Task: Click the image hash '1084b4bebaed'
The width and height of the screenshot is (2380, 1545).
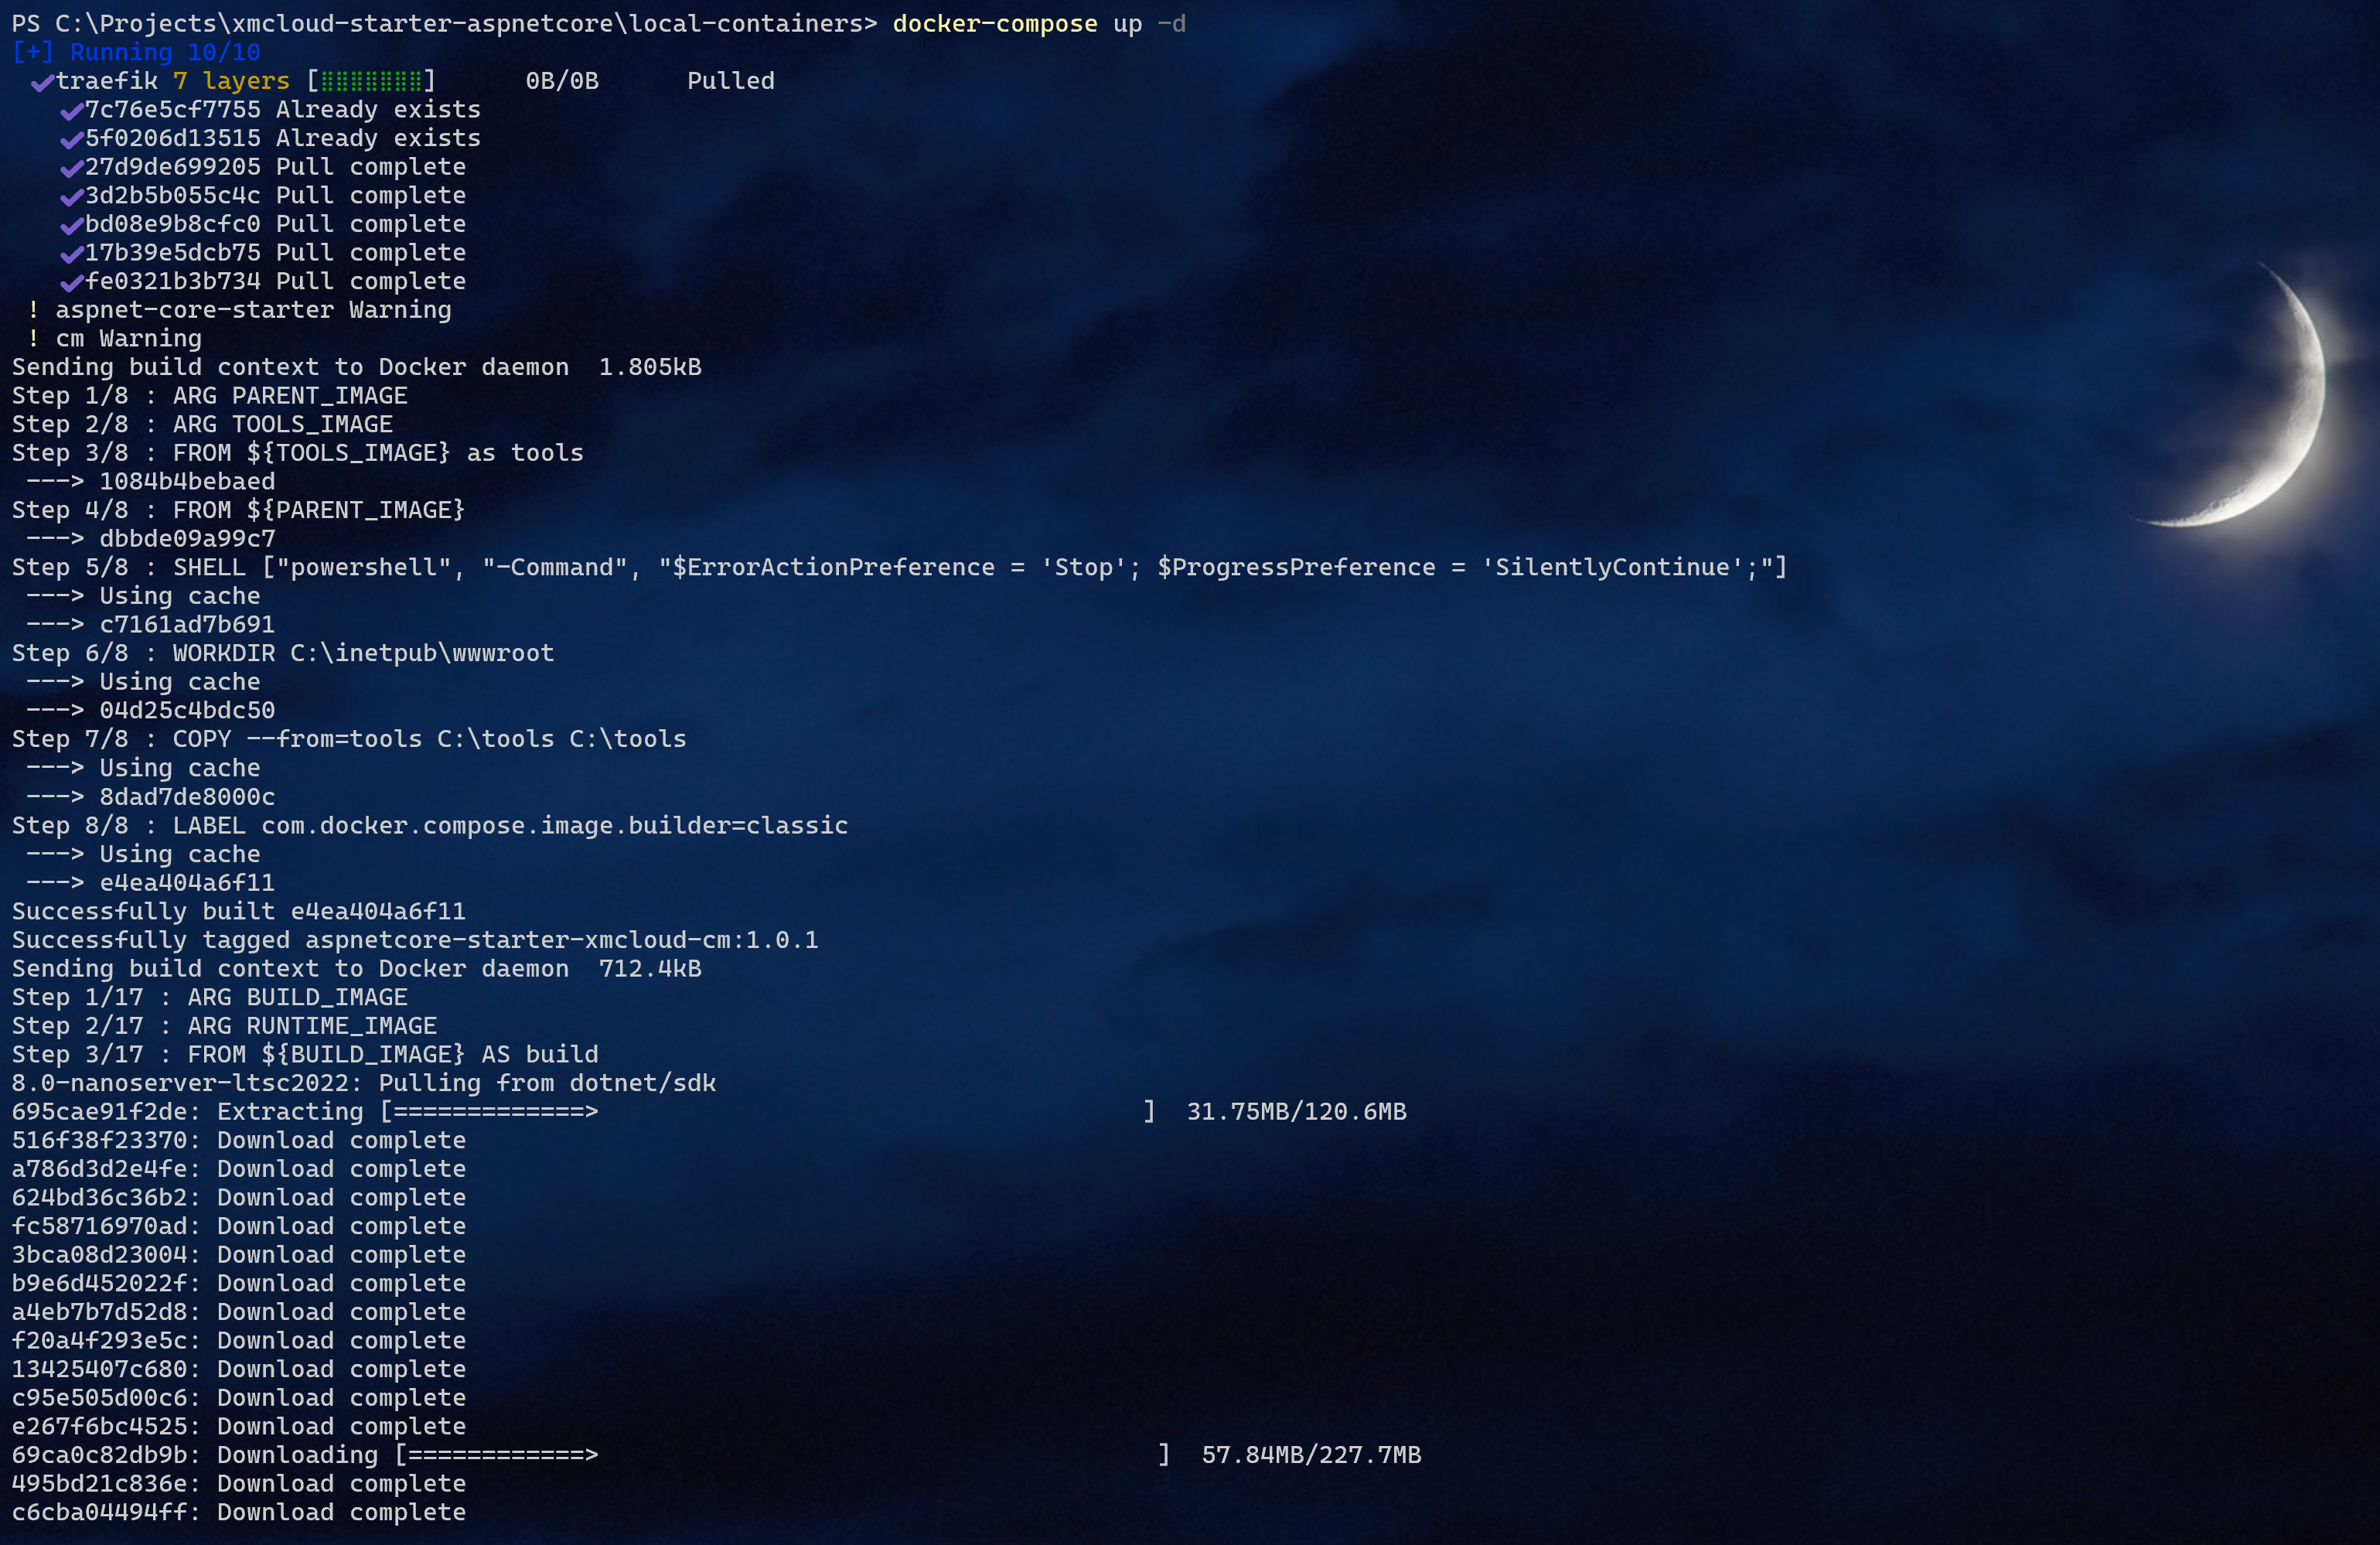Action: 187,482
